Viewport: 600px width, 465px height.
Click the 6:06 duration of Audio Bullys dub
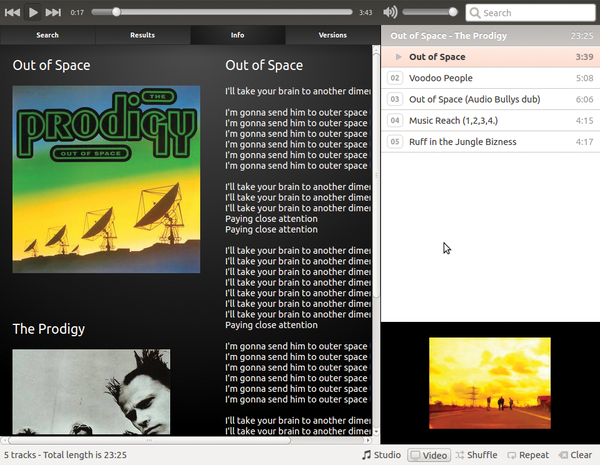coord(584,100)
